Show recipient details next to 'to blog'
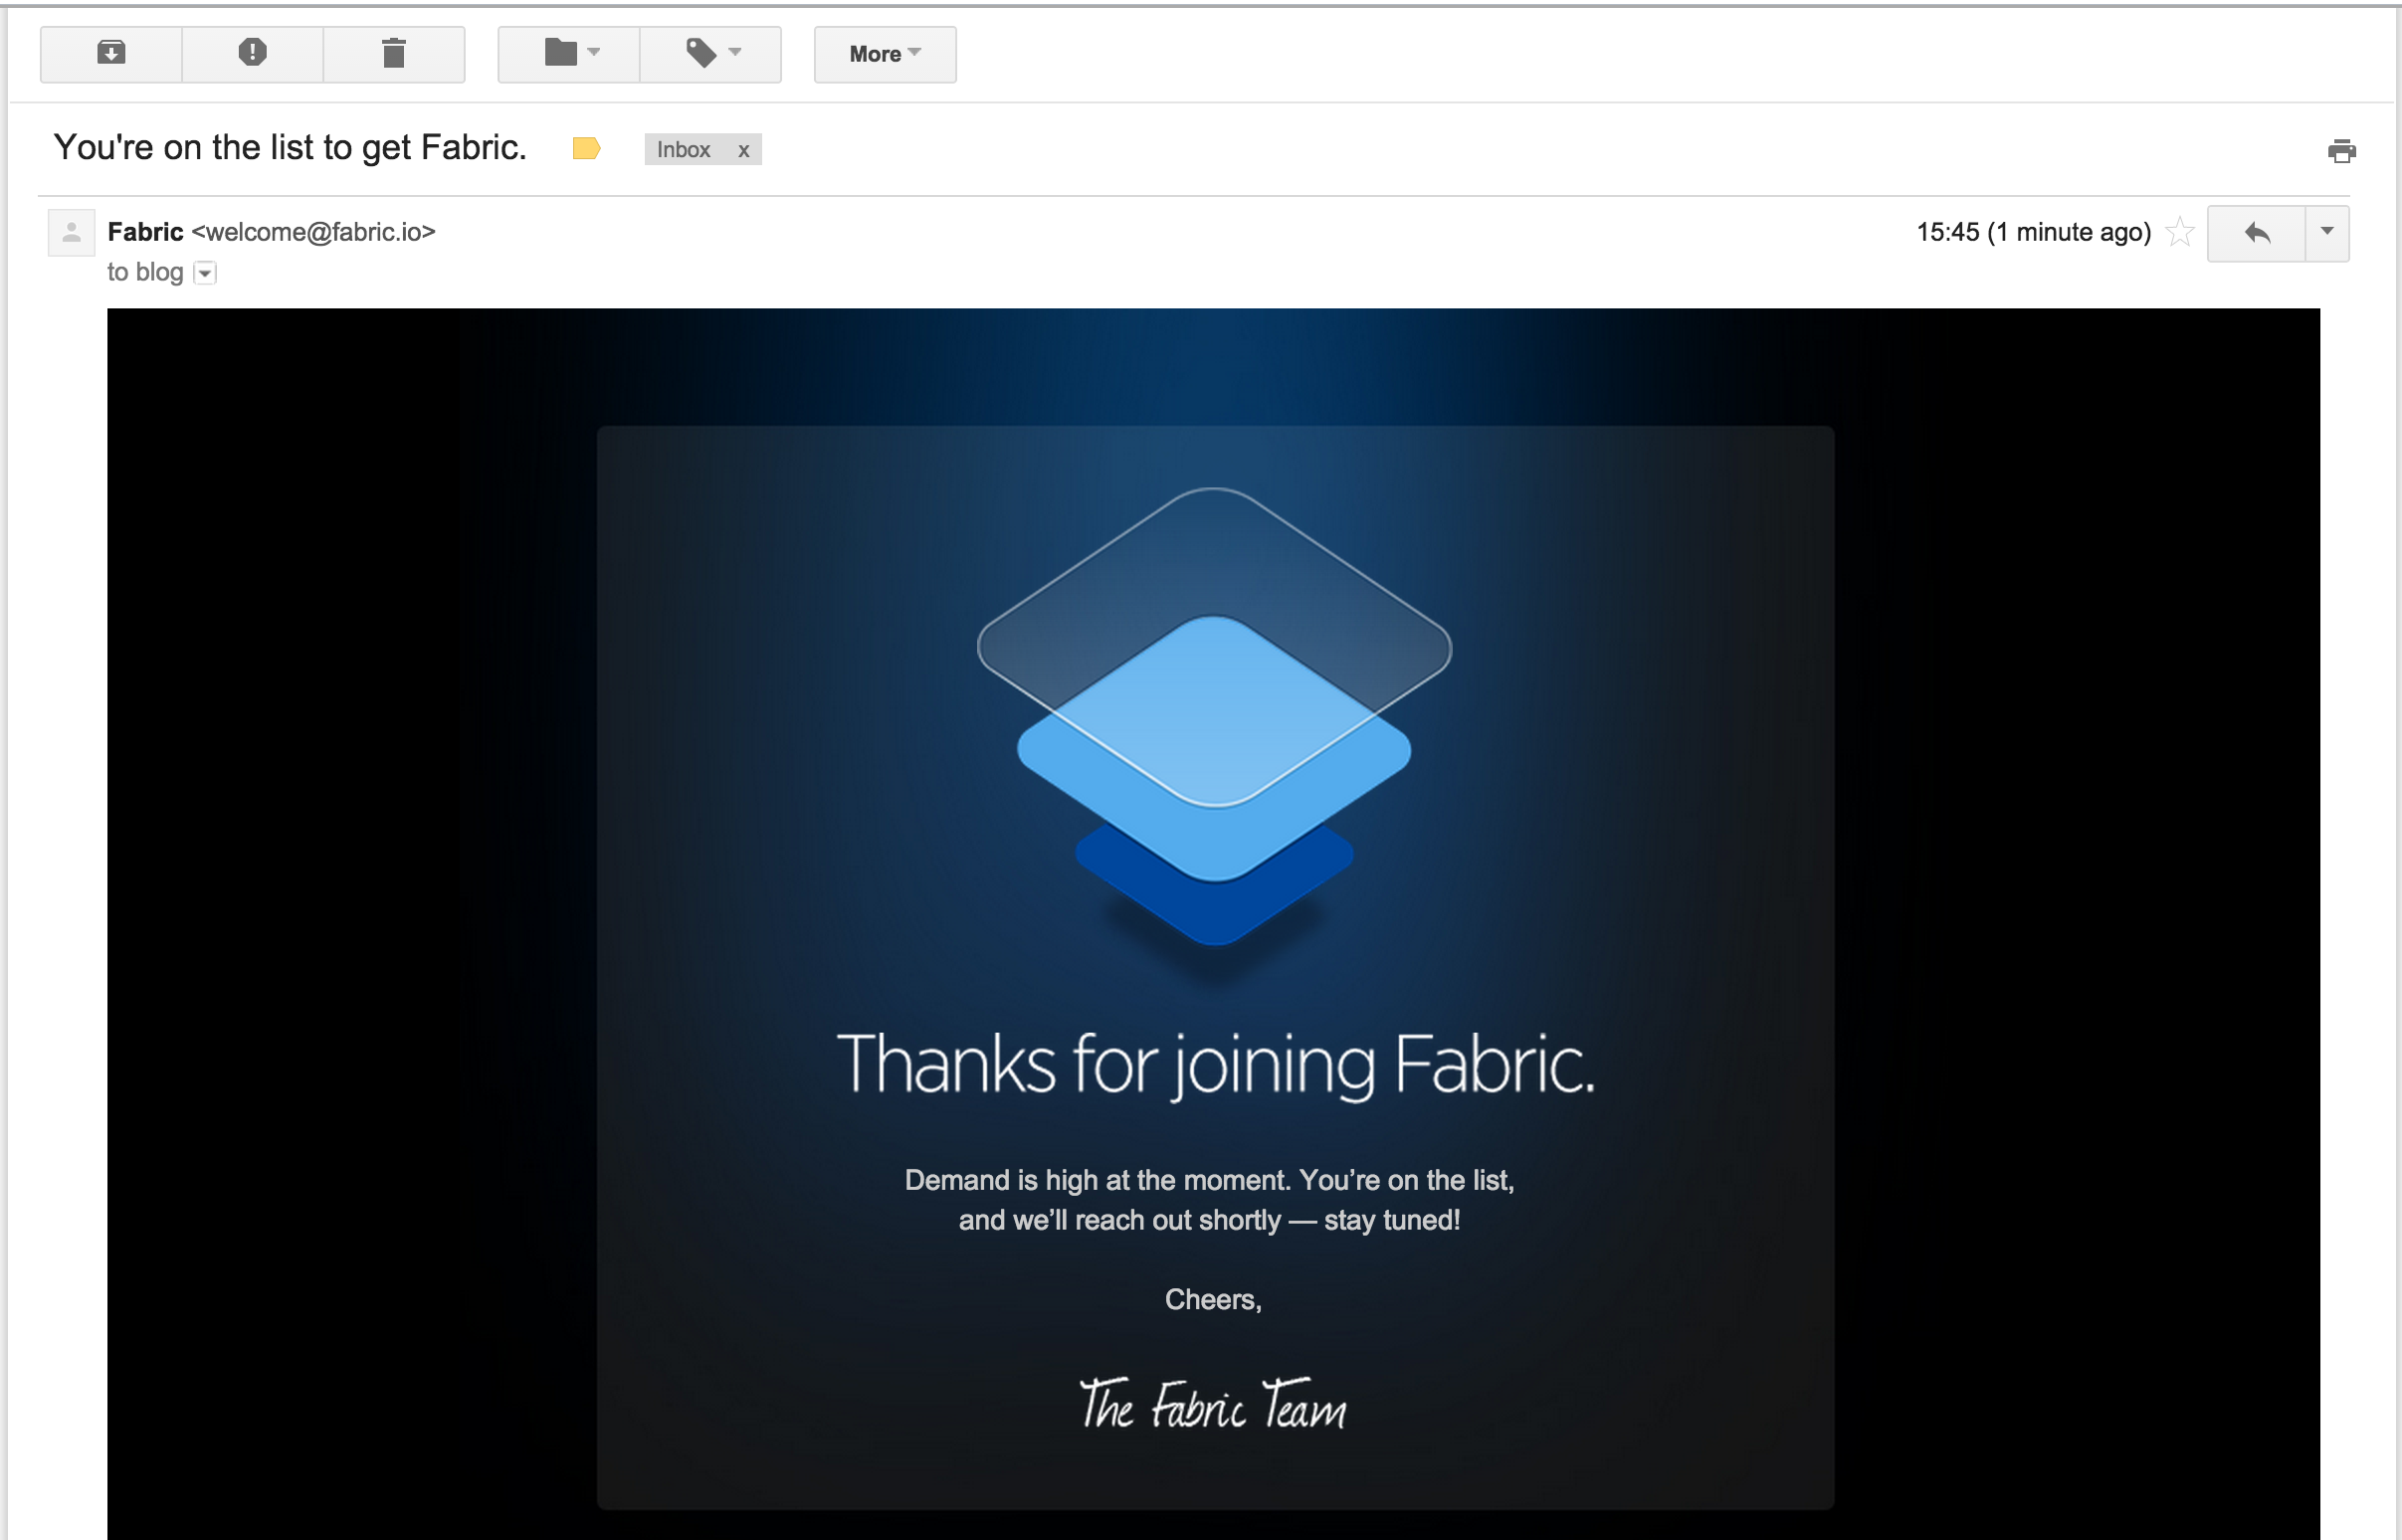The image size is (2402, 1540). point(205,273)
